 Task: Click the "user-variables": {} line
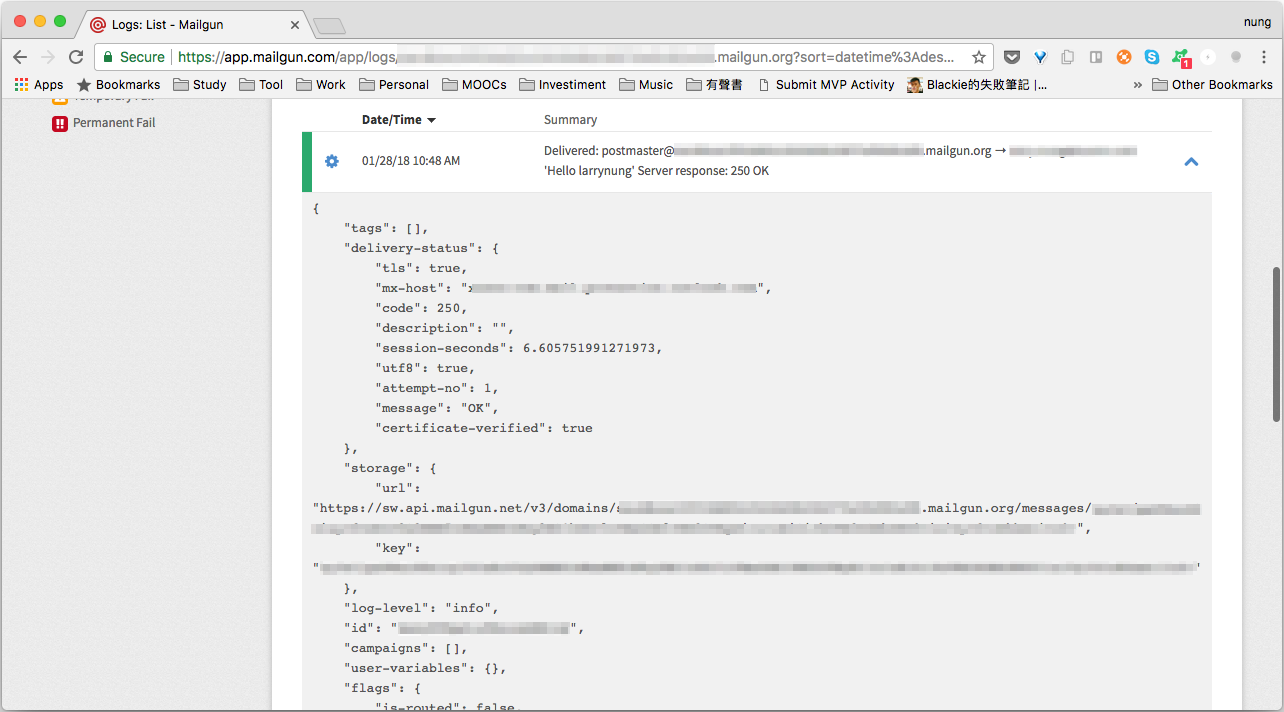425,668
